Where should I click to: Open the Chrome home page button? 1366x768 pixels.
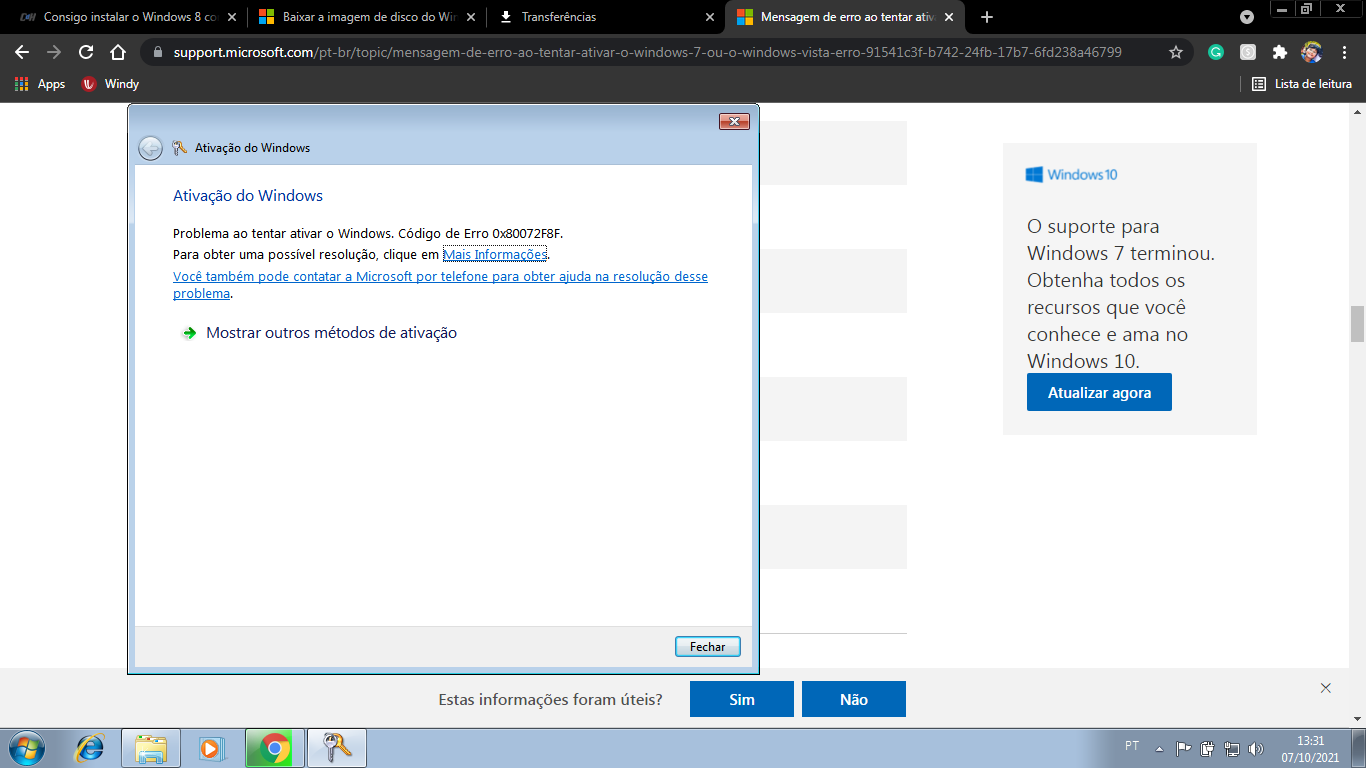[118, 52]
